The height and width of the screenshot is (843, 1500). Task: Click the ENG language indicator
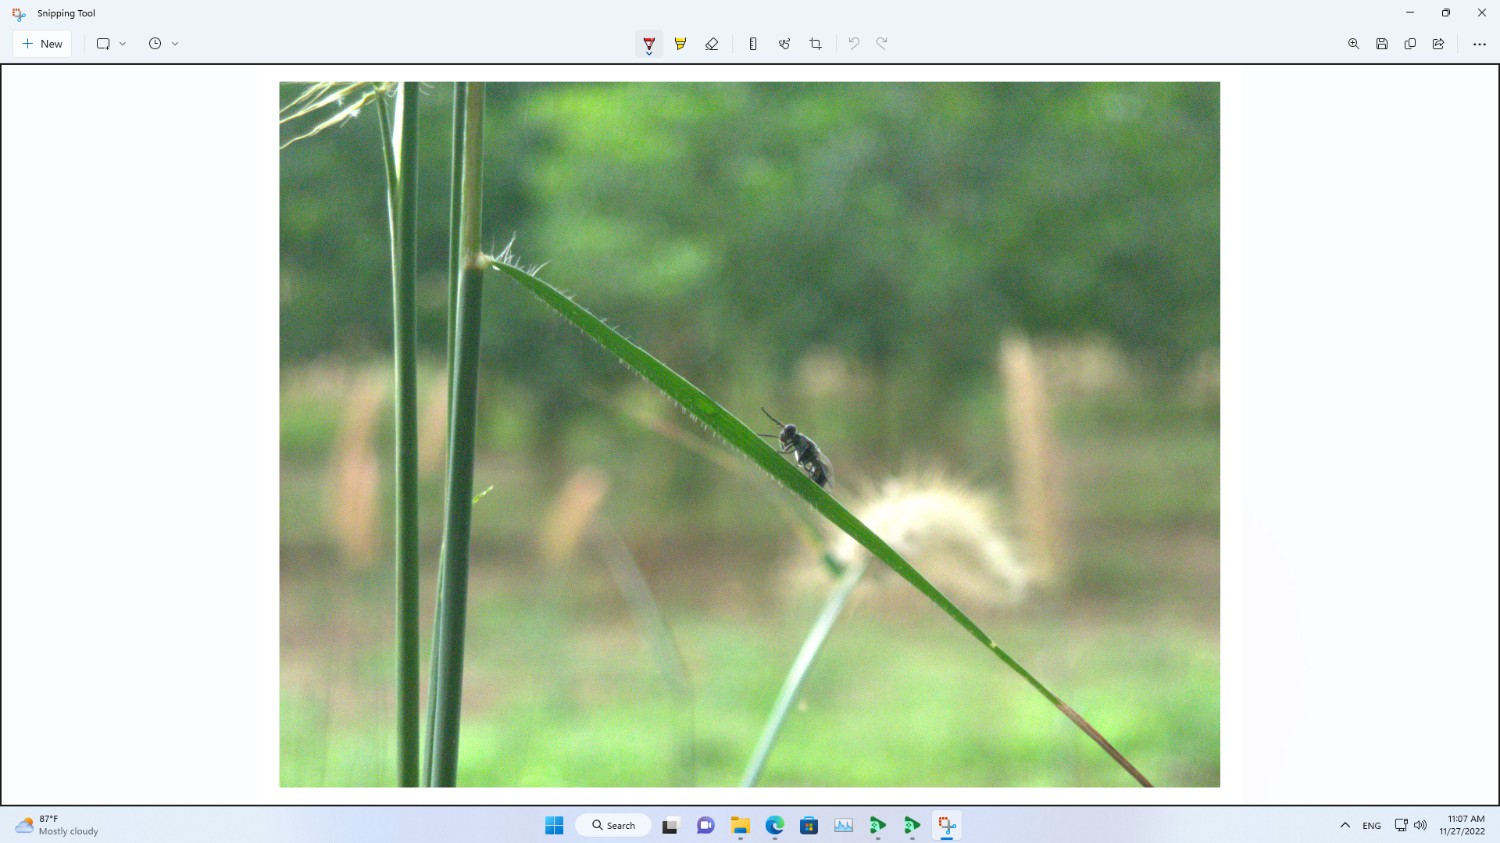(1372, 825)
